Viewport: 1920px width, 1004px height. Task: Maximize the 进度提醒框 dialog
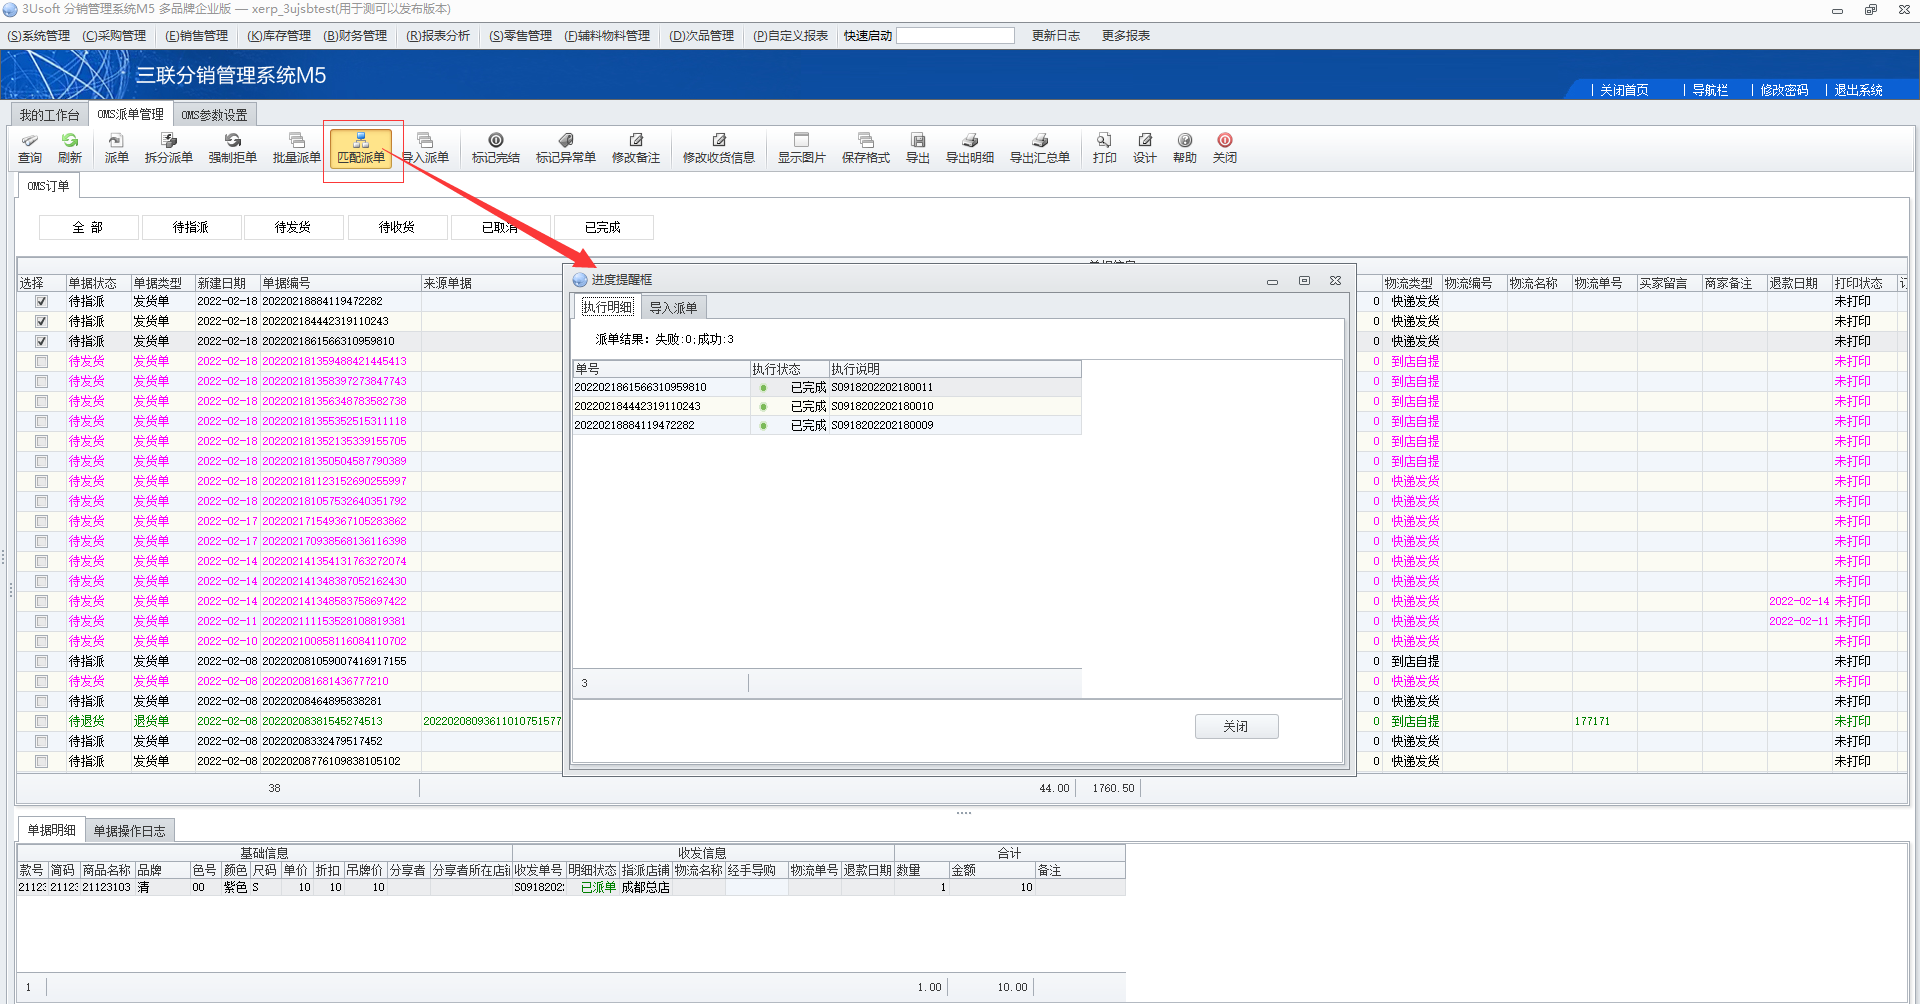coord(1304,281)
